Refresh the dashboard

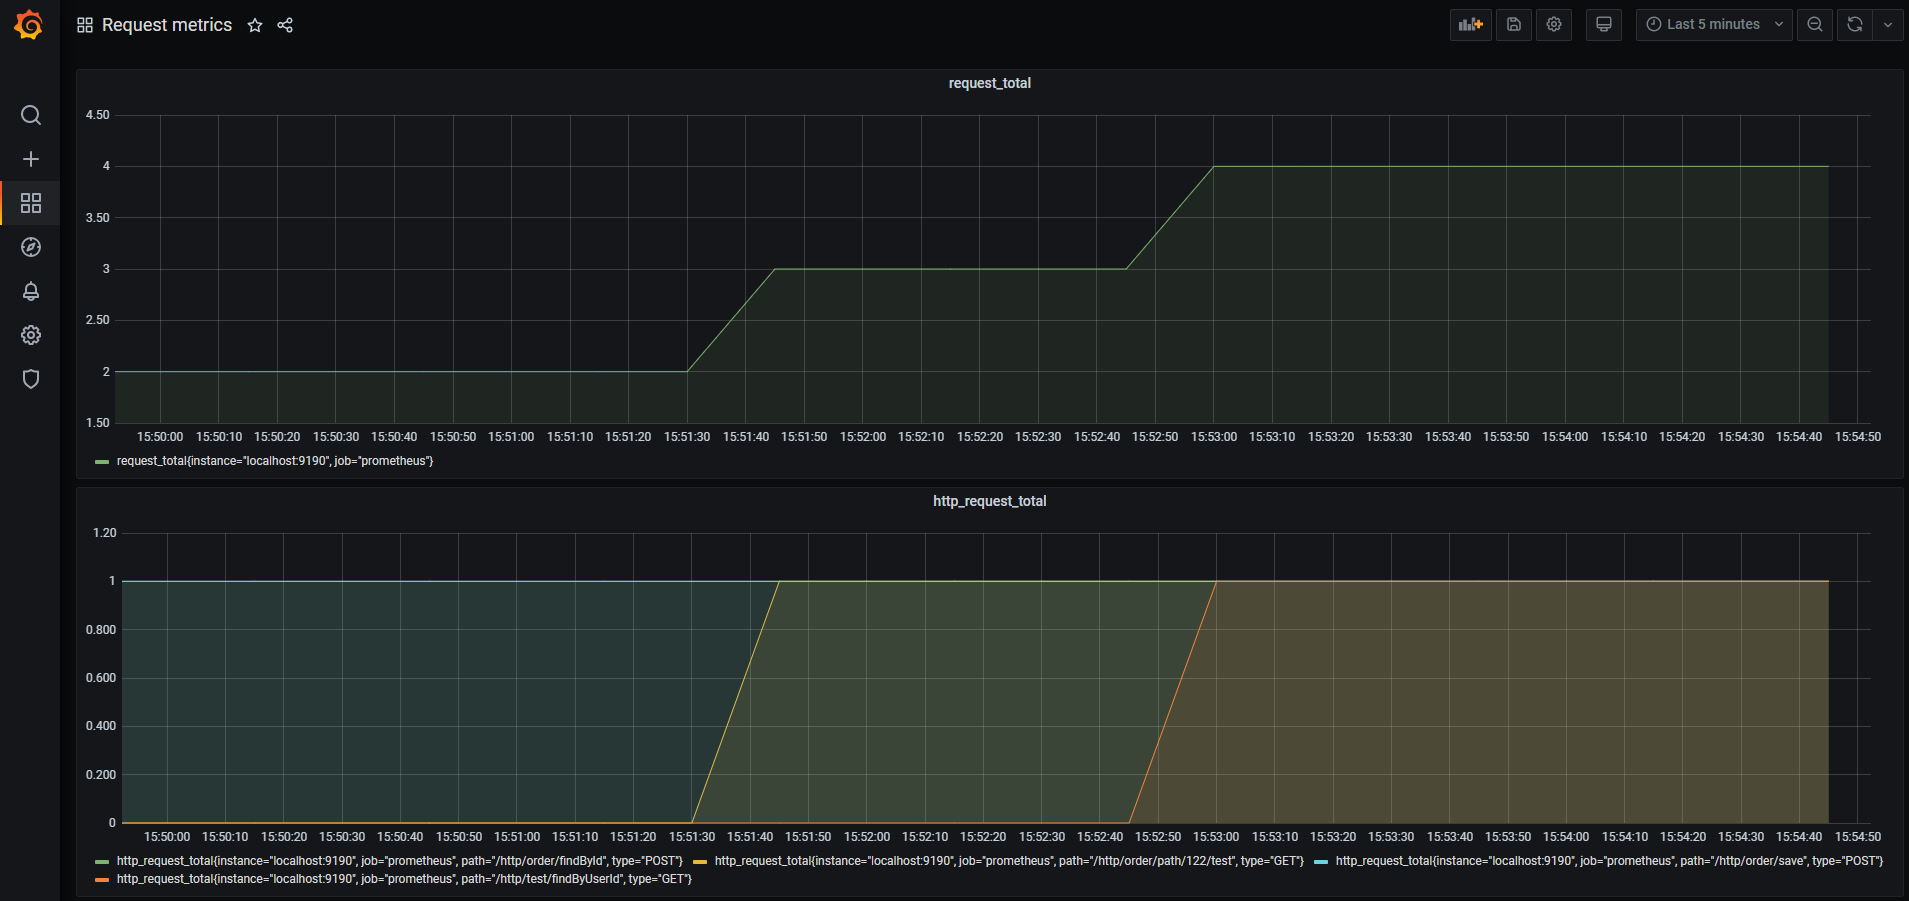1855,25
